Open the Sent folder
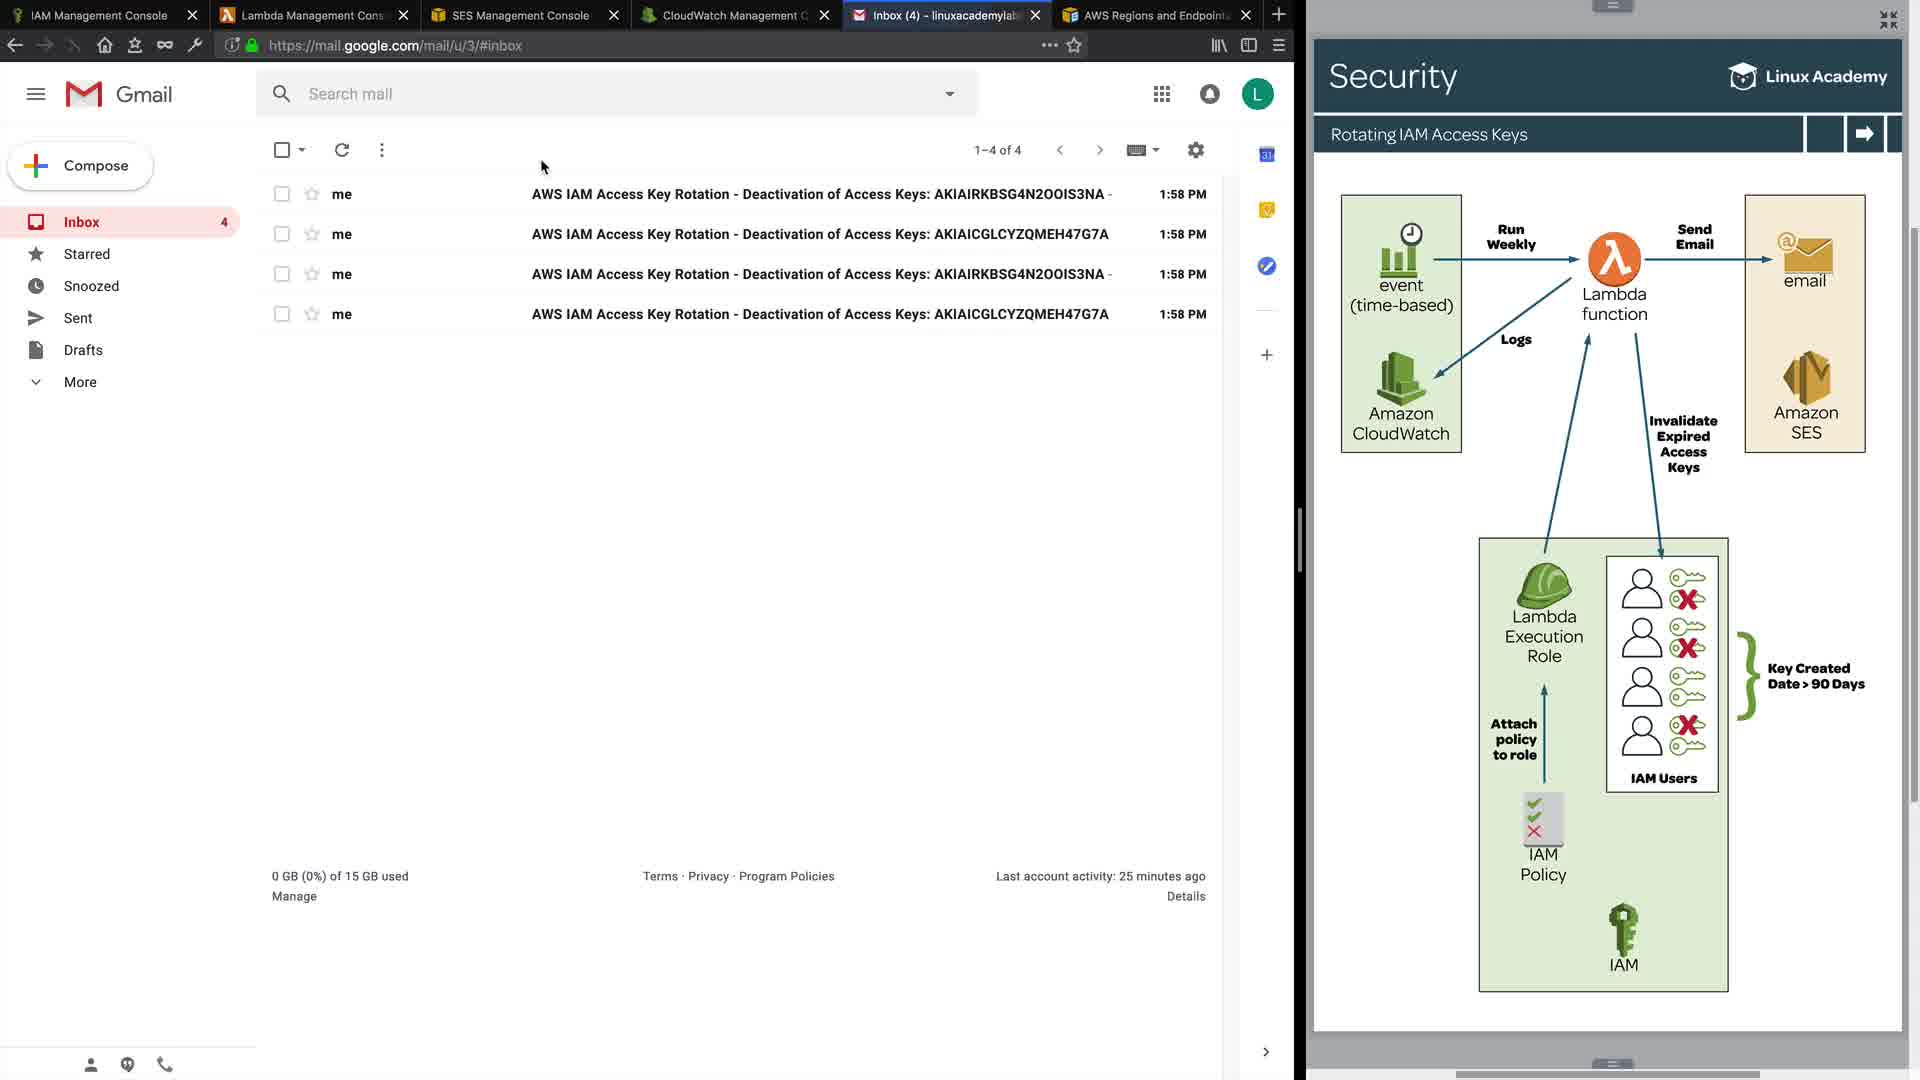The height and width of the screenshot is (1080, 1920). click(78, 318)
